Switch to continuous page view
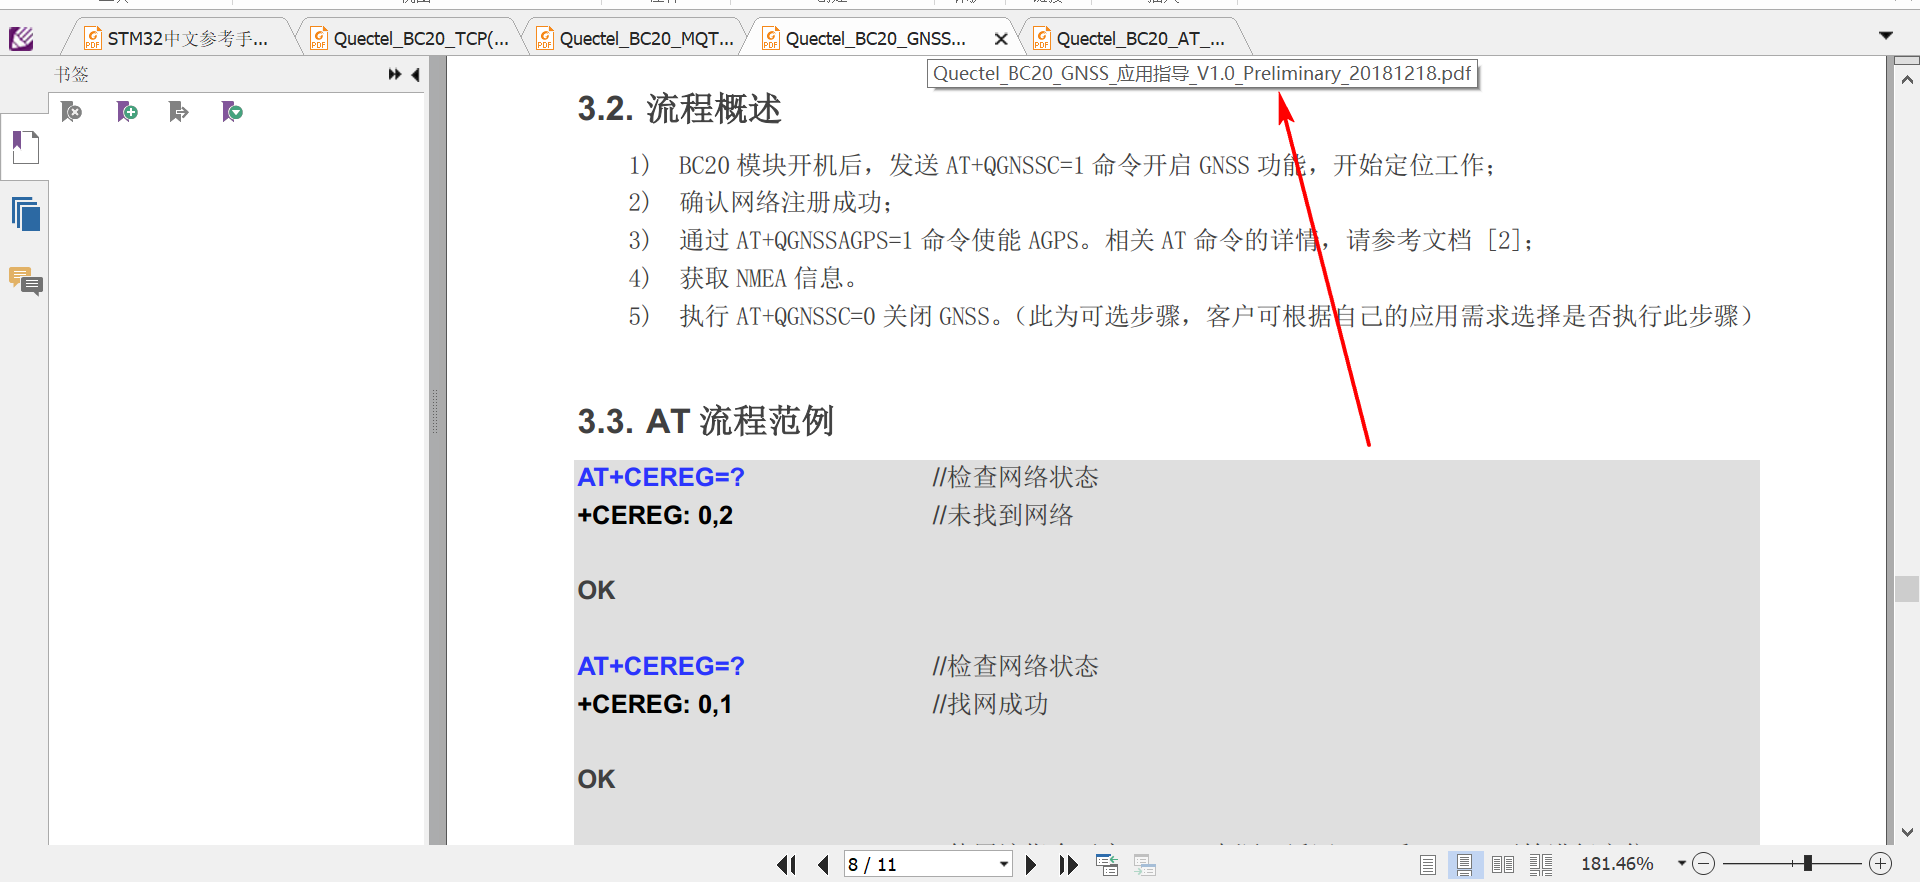 (x=1465, y=865)
